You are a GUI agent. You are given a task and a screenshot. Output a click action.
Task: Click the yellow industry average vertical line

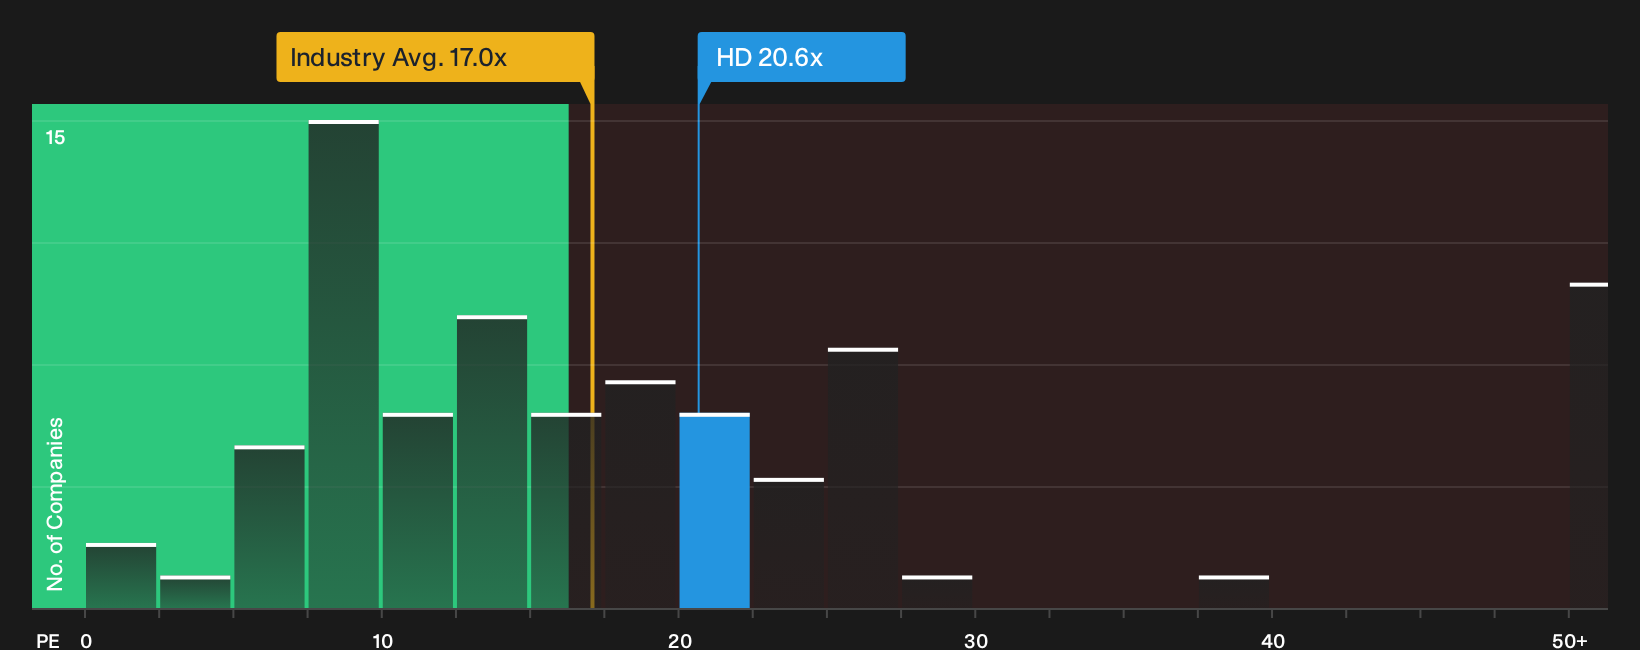(592, 345)
